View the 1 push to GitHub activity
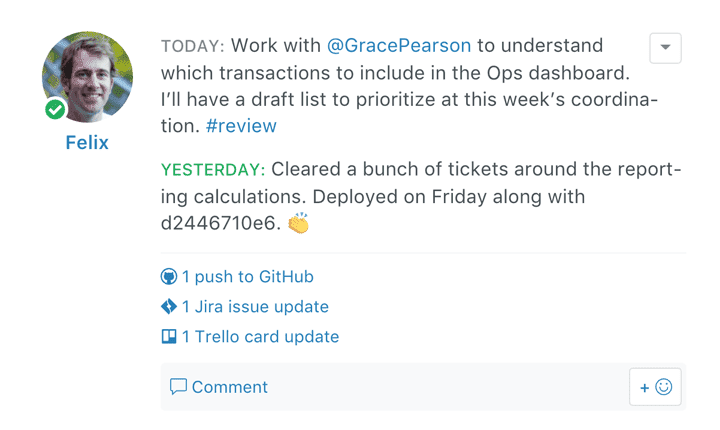 click(x=247, y=277)
